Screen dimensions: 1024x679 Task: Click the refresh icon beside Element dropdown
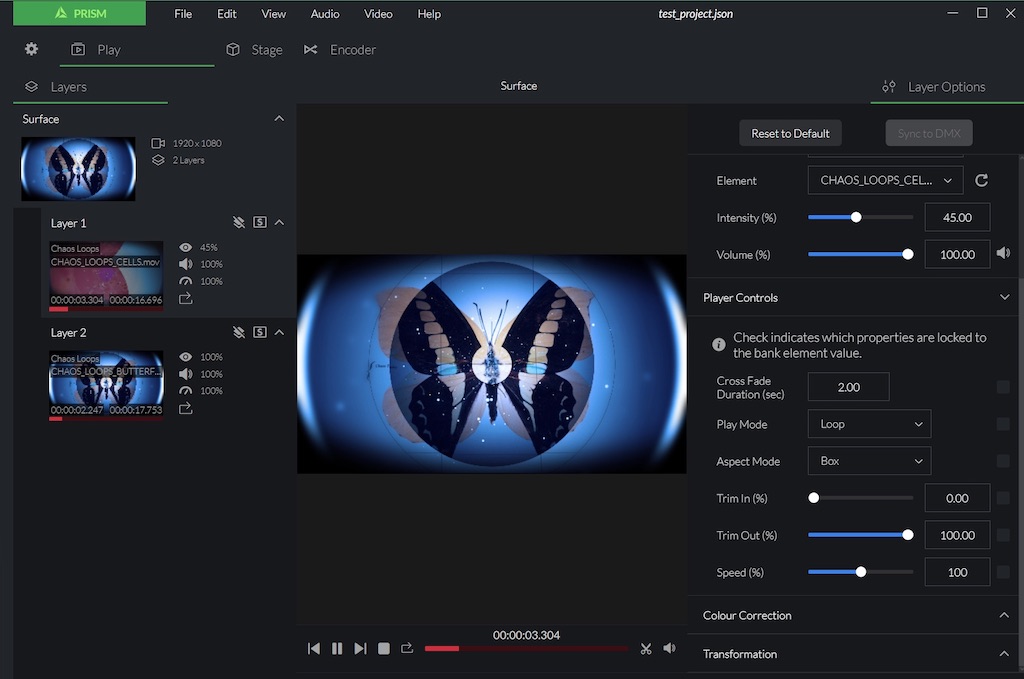[981, 181]
